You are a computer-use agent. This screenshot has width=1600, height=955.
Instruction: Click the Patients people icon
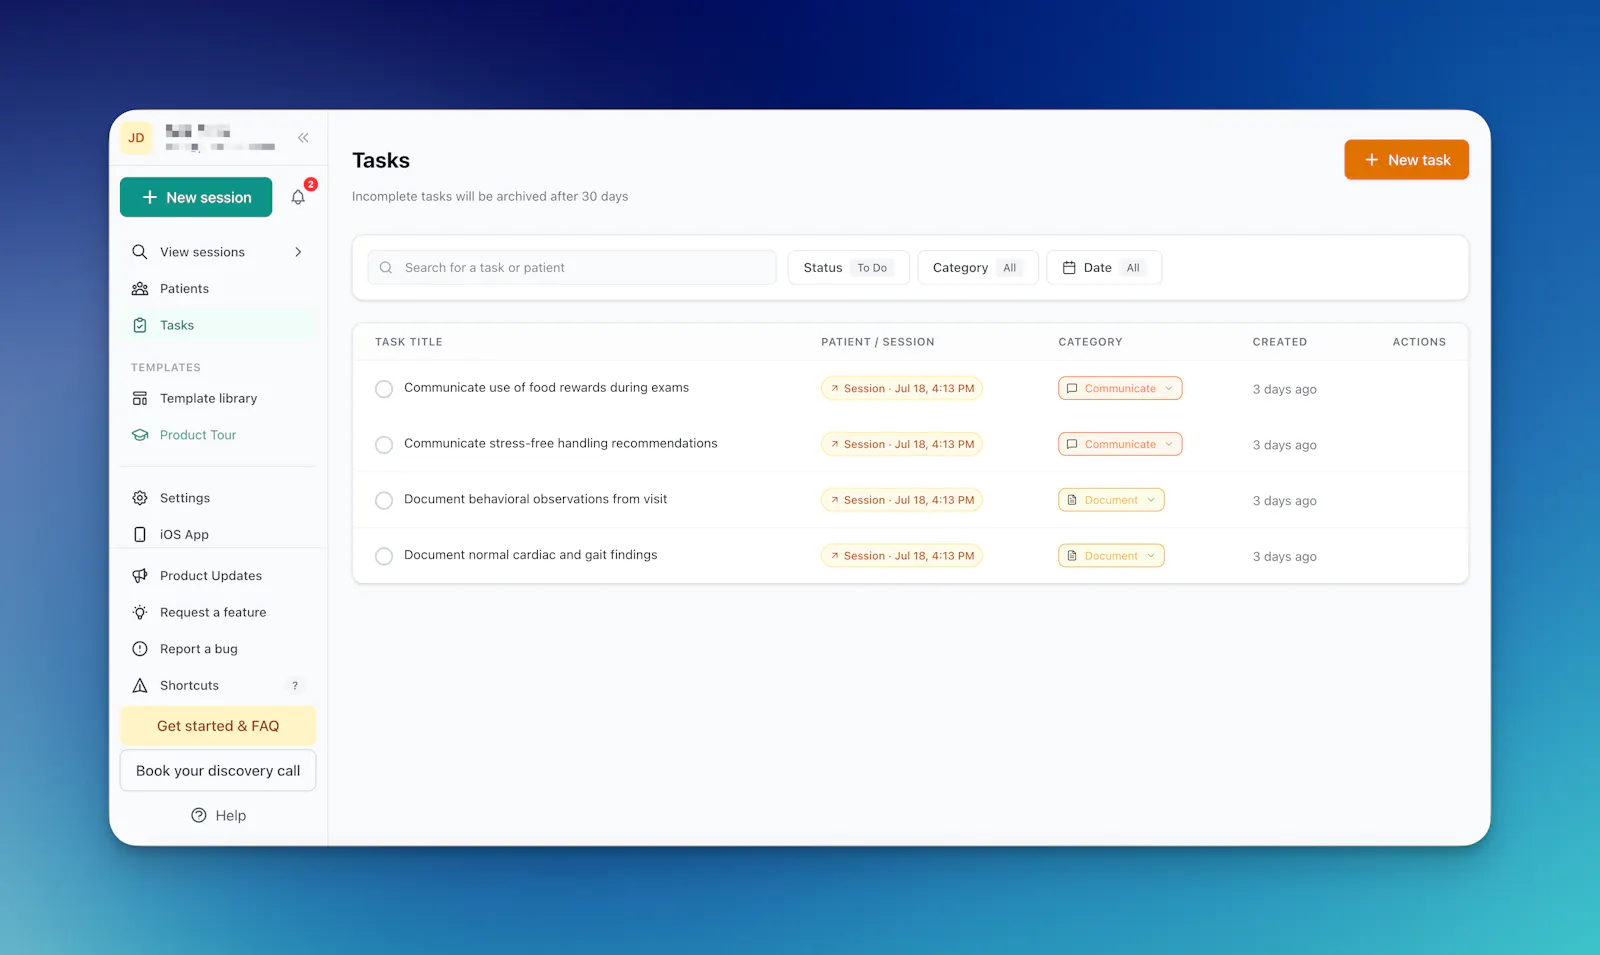(140, 289)
